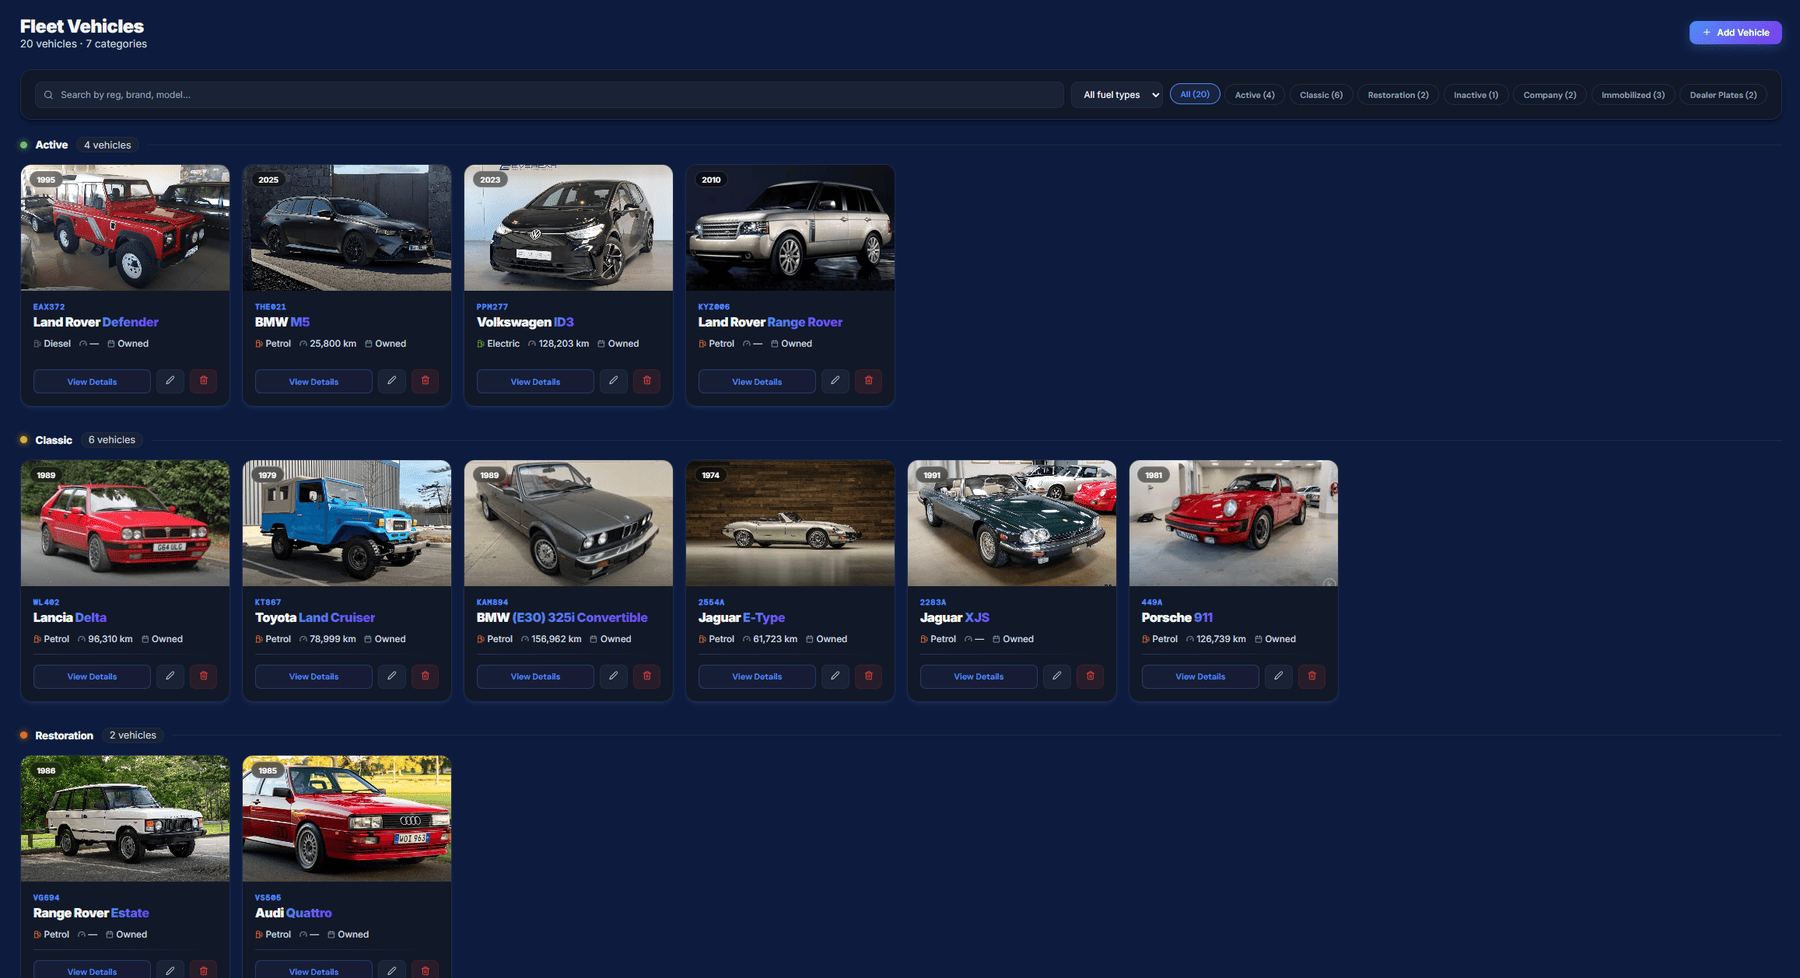This screenshot has width=1800, height=978.
Task: Edit the Audi Quattro with pencil icon
Action: (x=392, y=970)
